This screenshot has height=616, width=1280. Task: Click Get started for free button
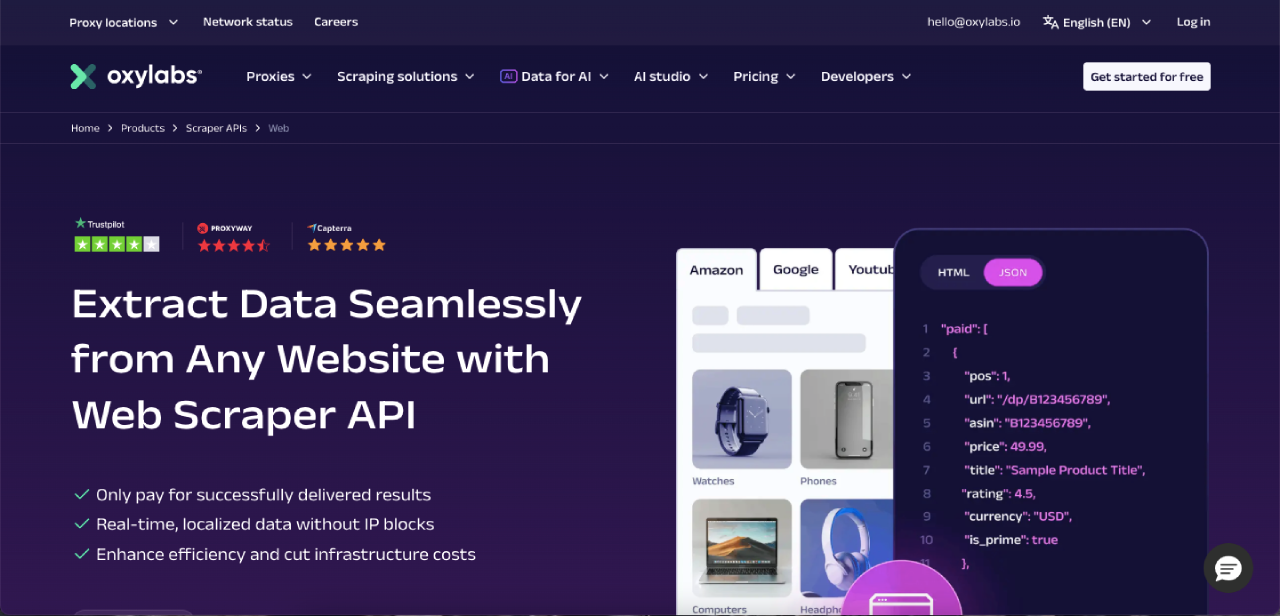1147,77
